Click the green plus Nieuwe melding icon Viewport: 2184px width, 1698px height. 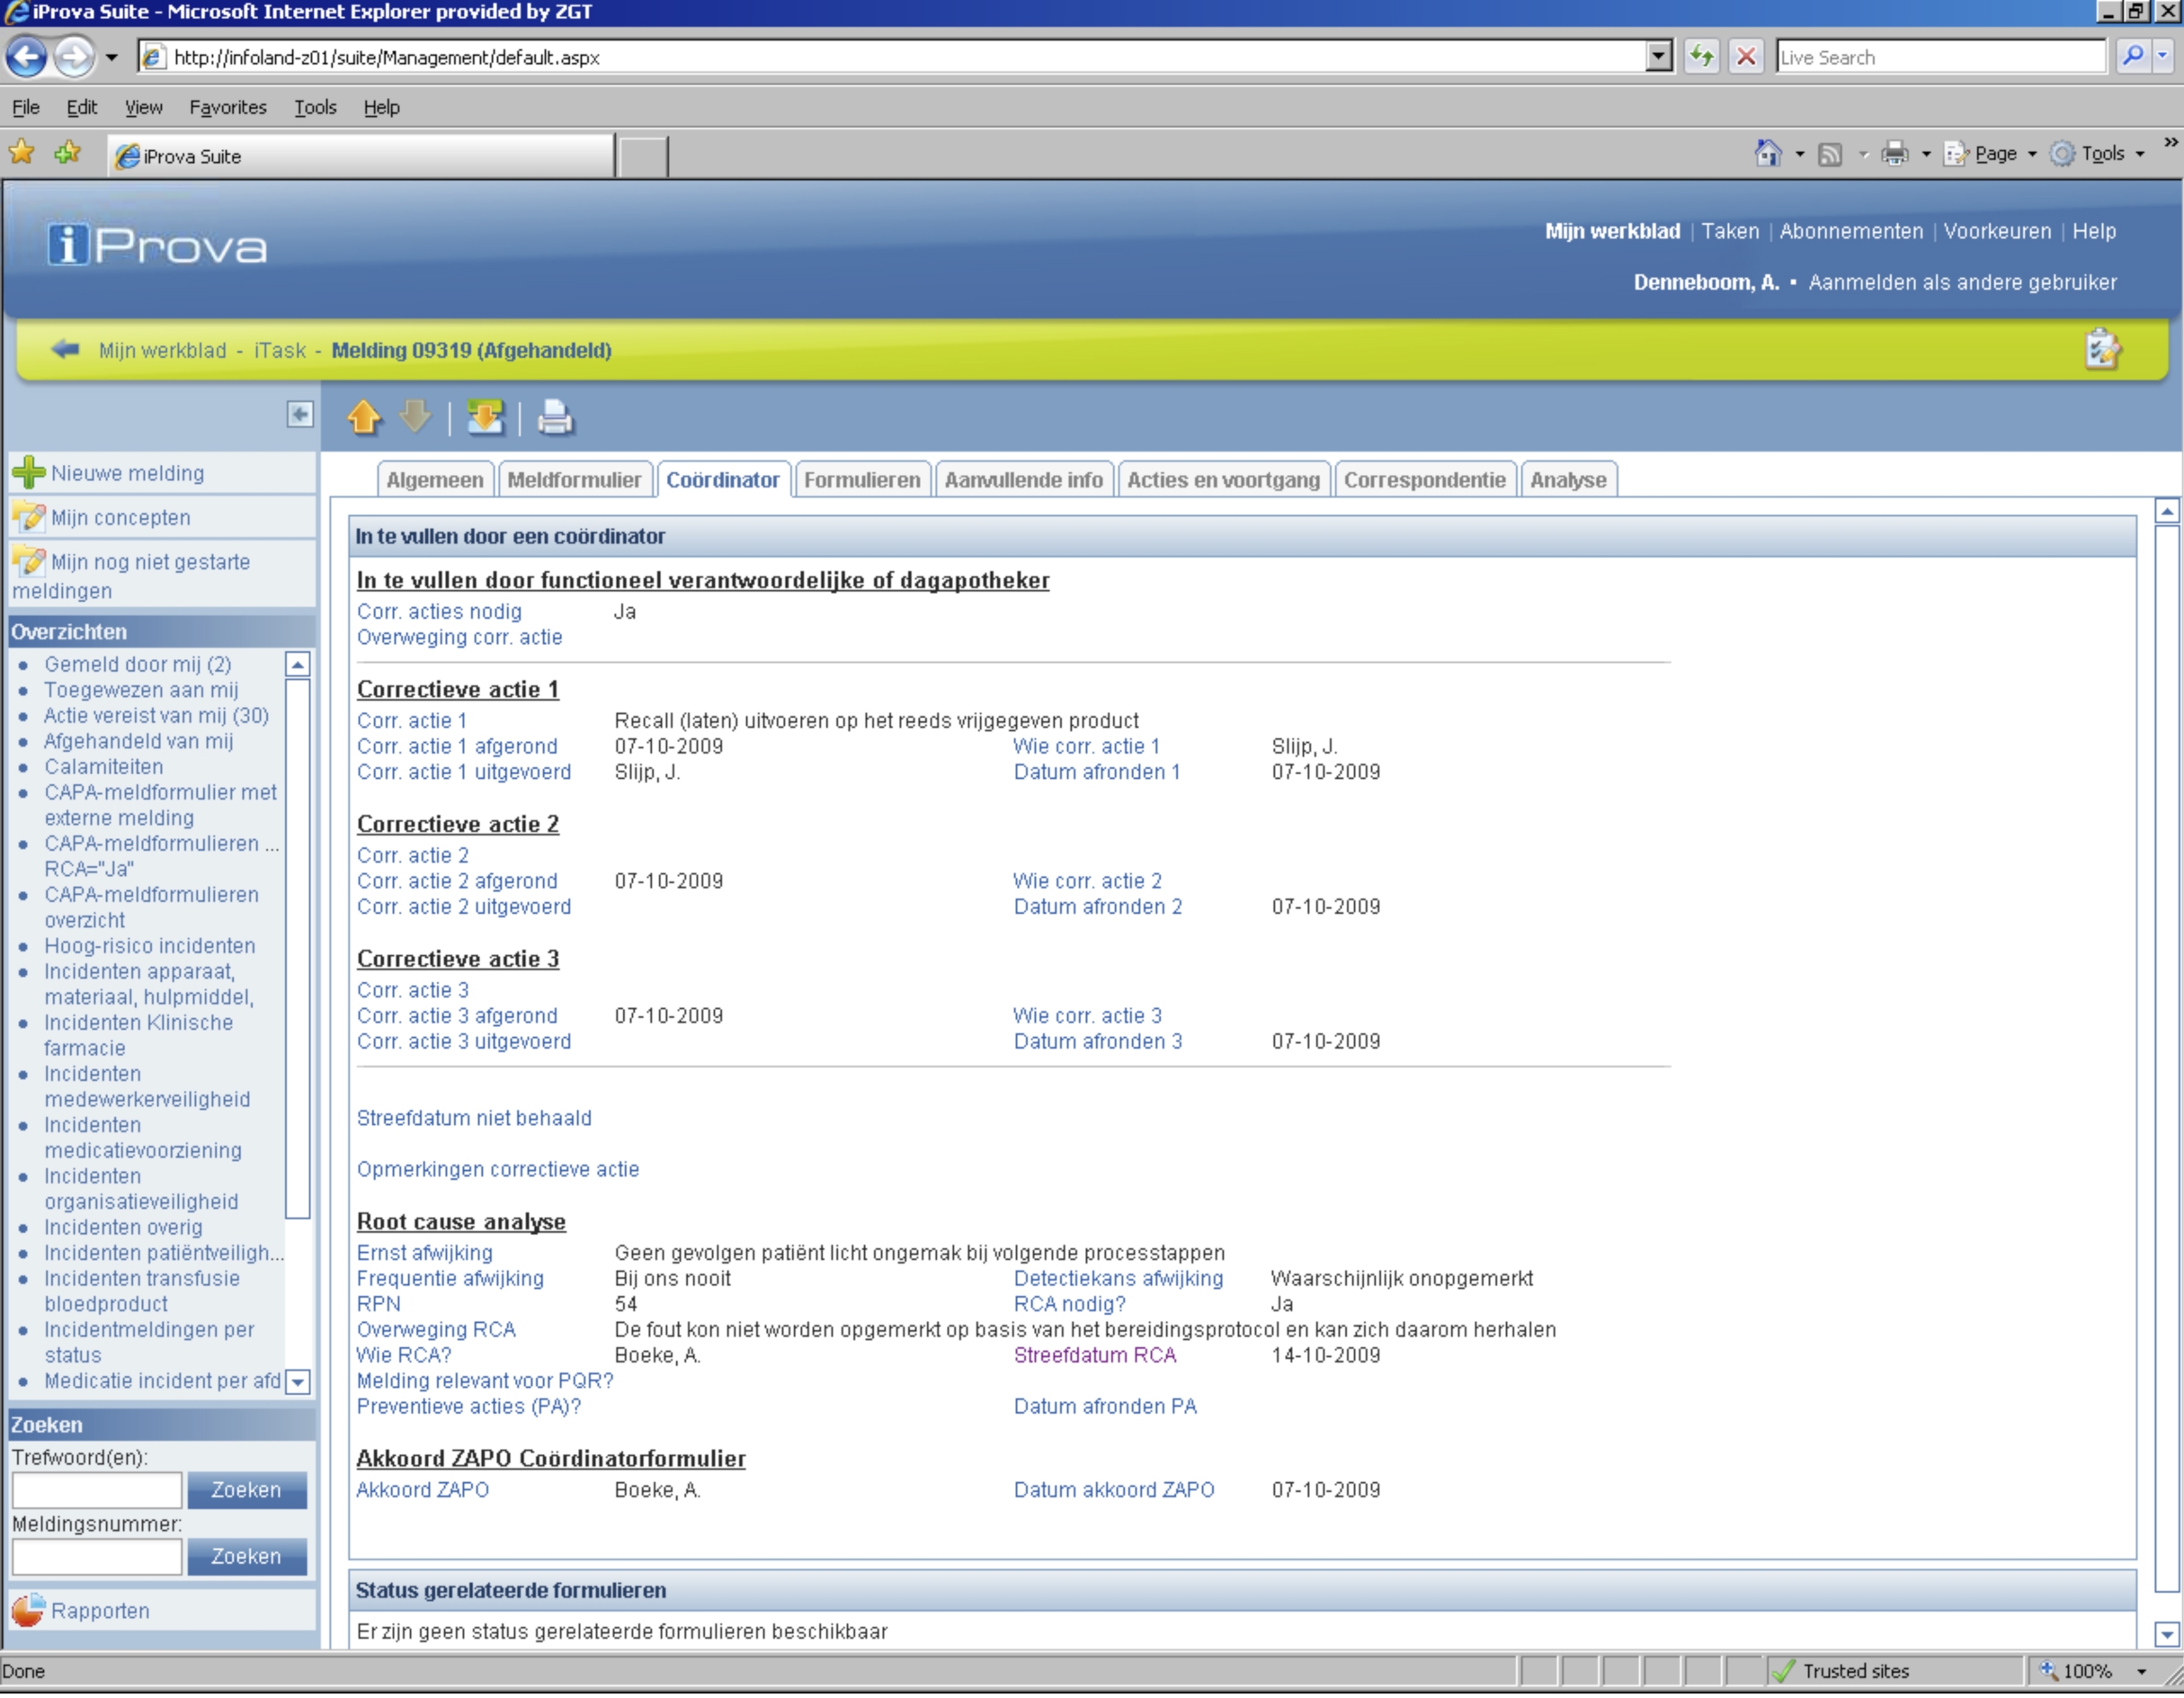click(29, 473)
